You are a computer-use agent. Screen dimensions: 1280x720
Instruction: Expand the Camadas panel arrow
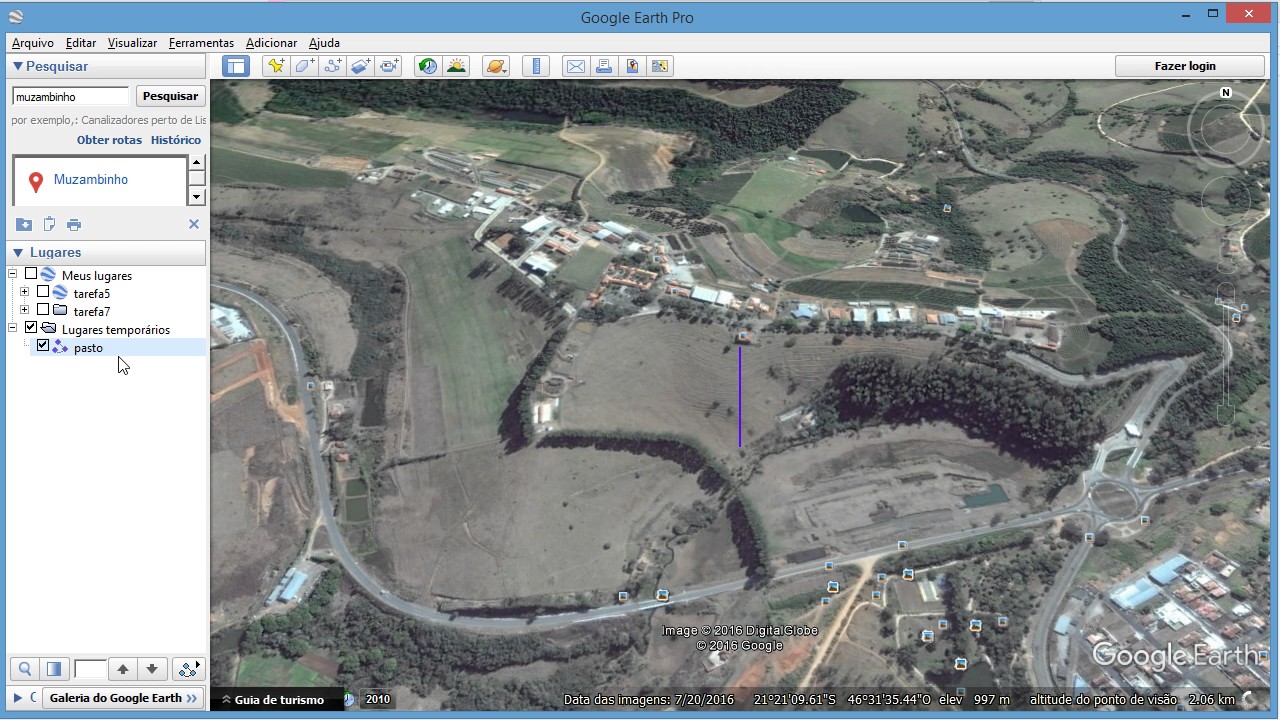17,698
